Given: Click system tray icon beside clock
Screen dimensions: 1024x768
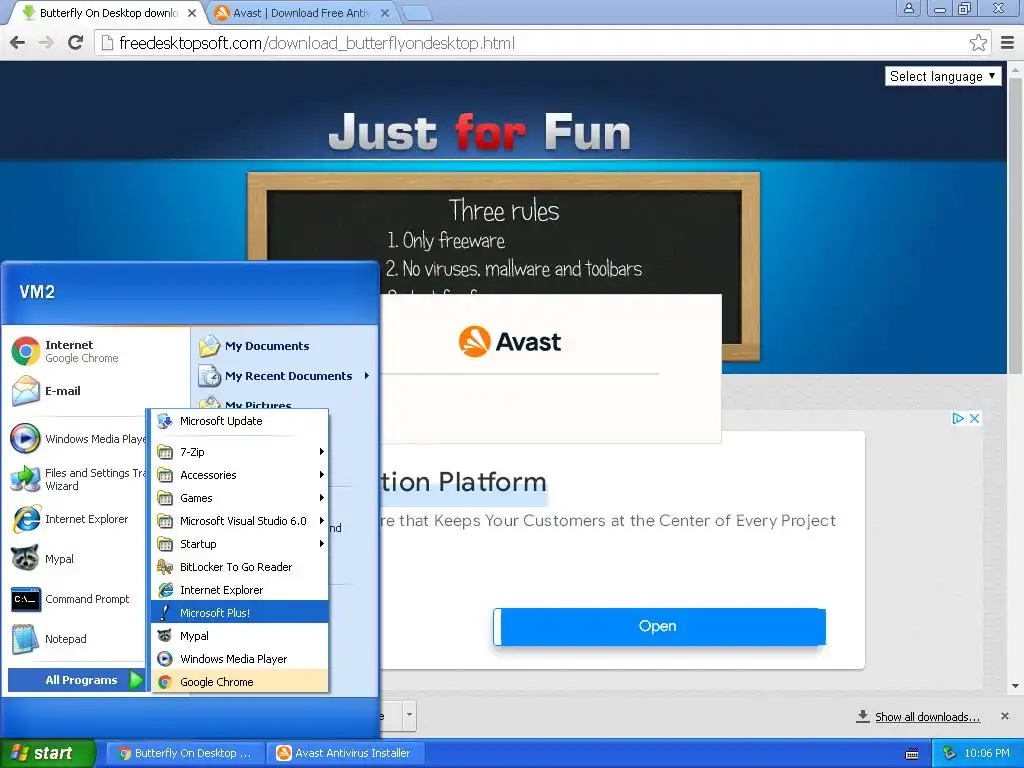Looking at the screenshot, I should [950, 753].
